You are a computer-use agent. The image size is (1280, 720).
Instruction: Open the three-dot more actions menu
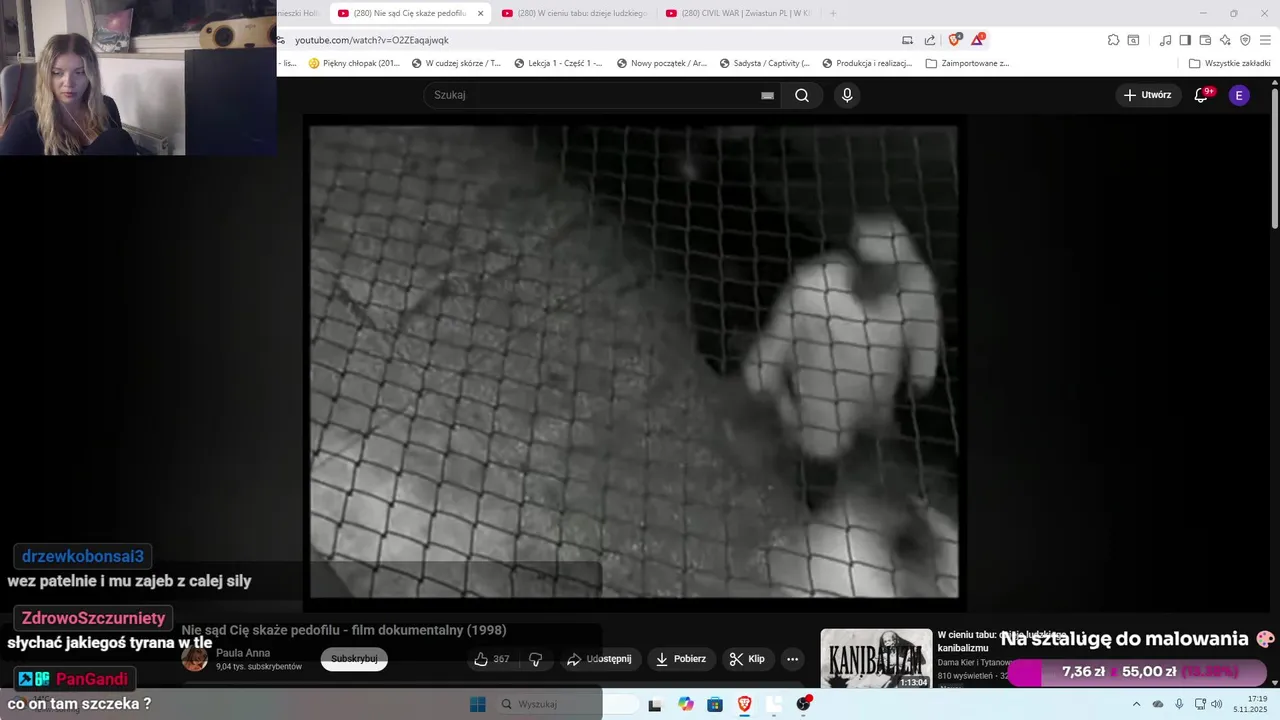click(x=792, y=659)
